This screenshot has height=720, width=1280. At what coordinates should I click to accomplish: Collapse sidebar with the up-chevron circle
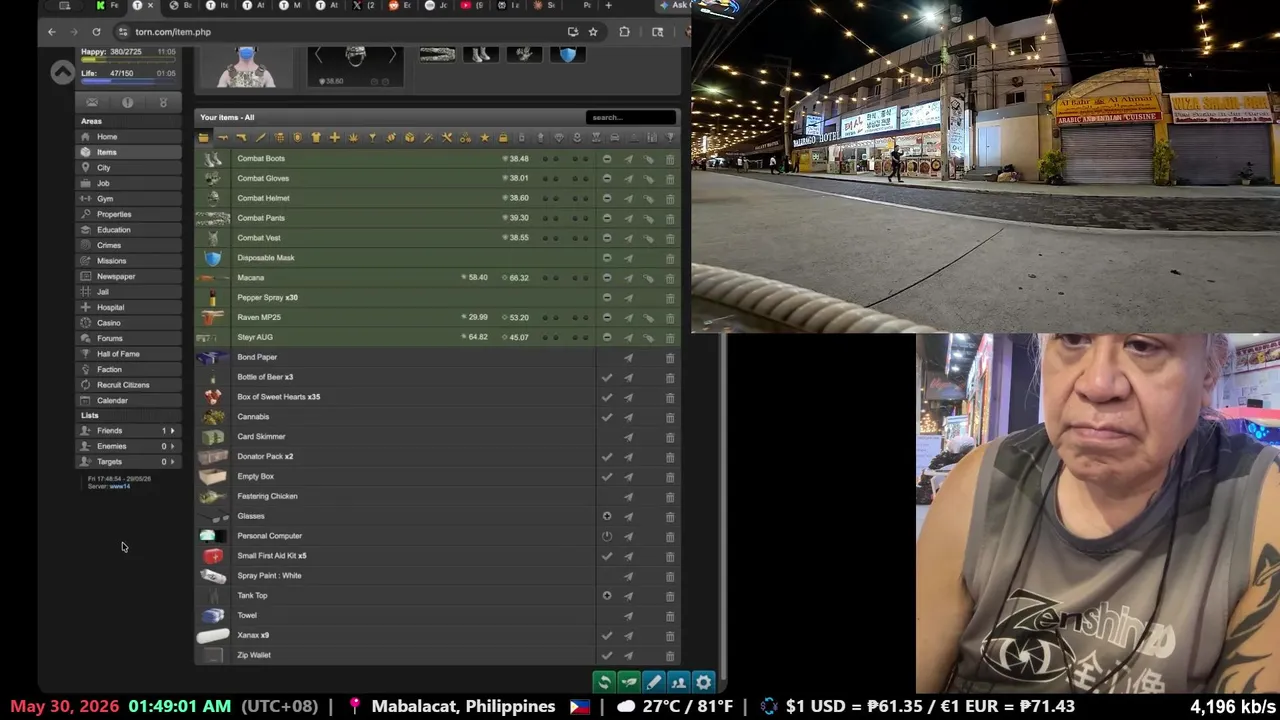coord(62,72)
